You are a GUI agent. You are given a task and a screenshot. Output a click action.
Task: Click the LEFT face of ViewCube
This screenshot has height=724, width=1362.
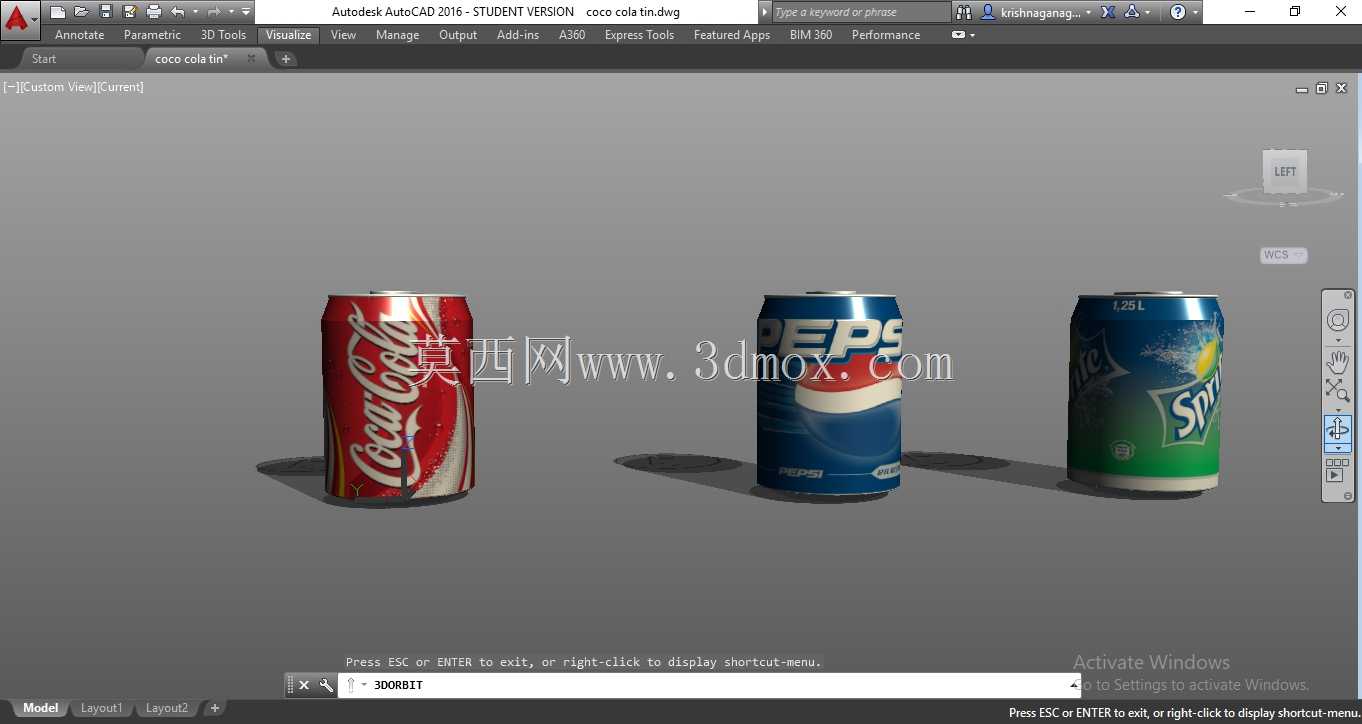click(x=1285, y=171)
